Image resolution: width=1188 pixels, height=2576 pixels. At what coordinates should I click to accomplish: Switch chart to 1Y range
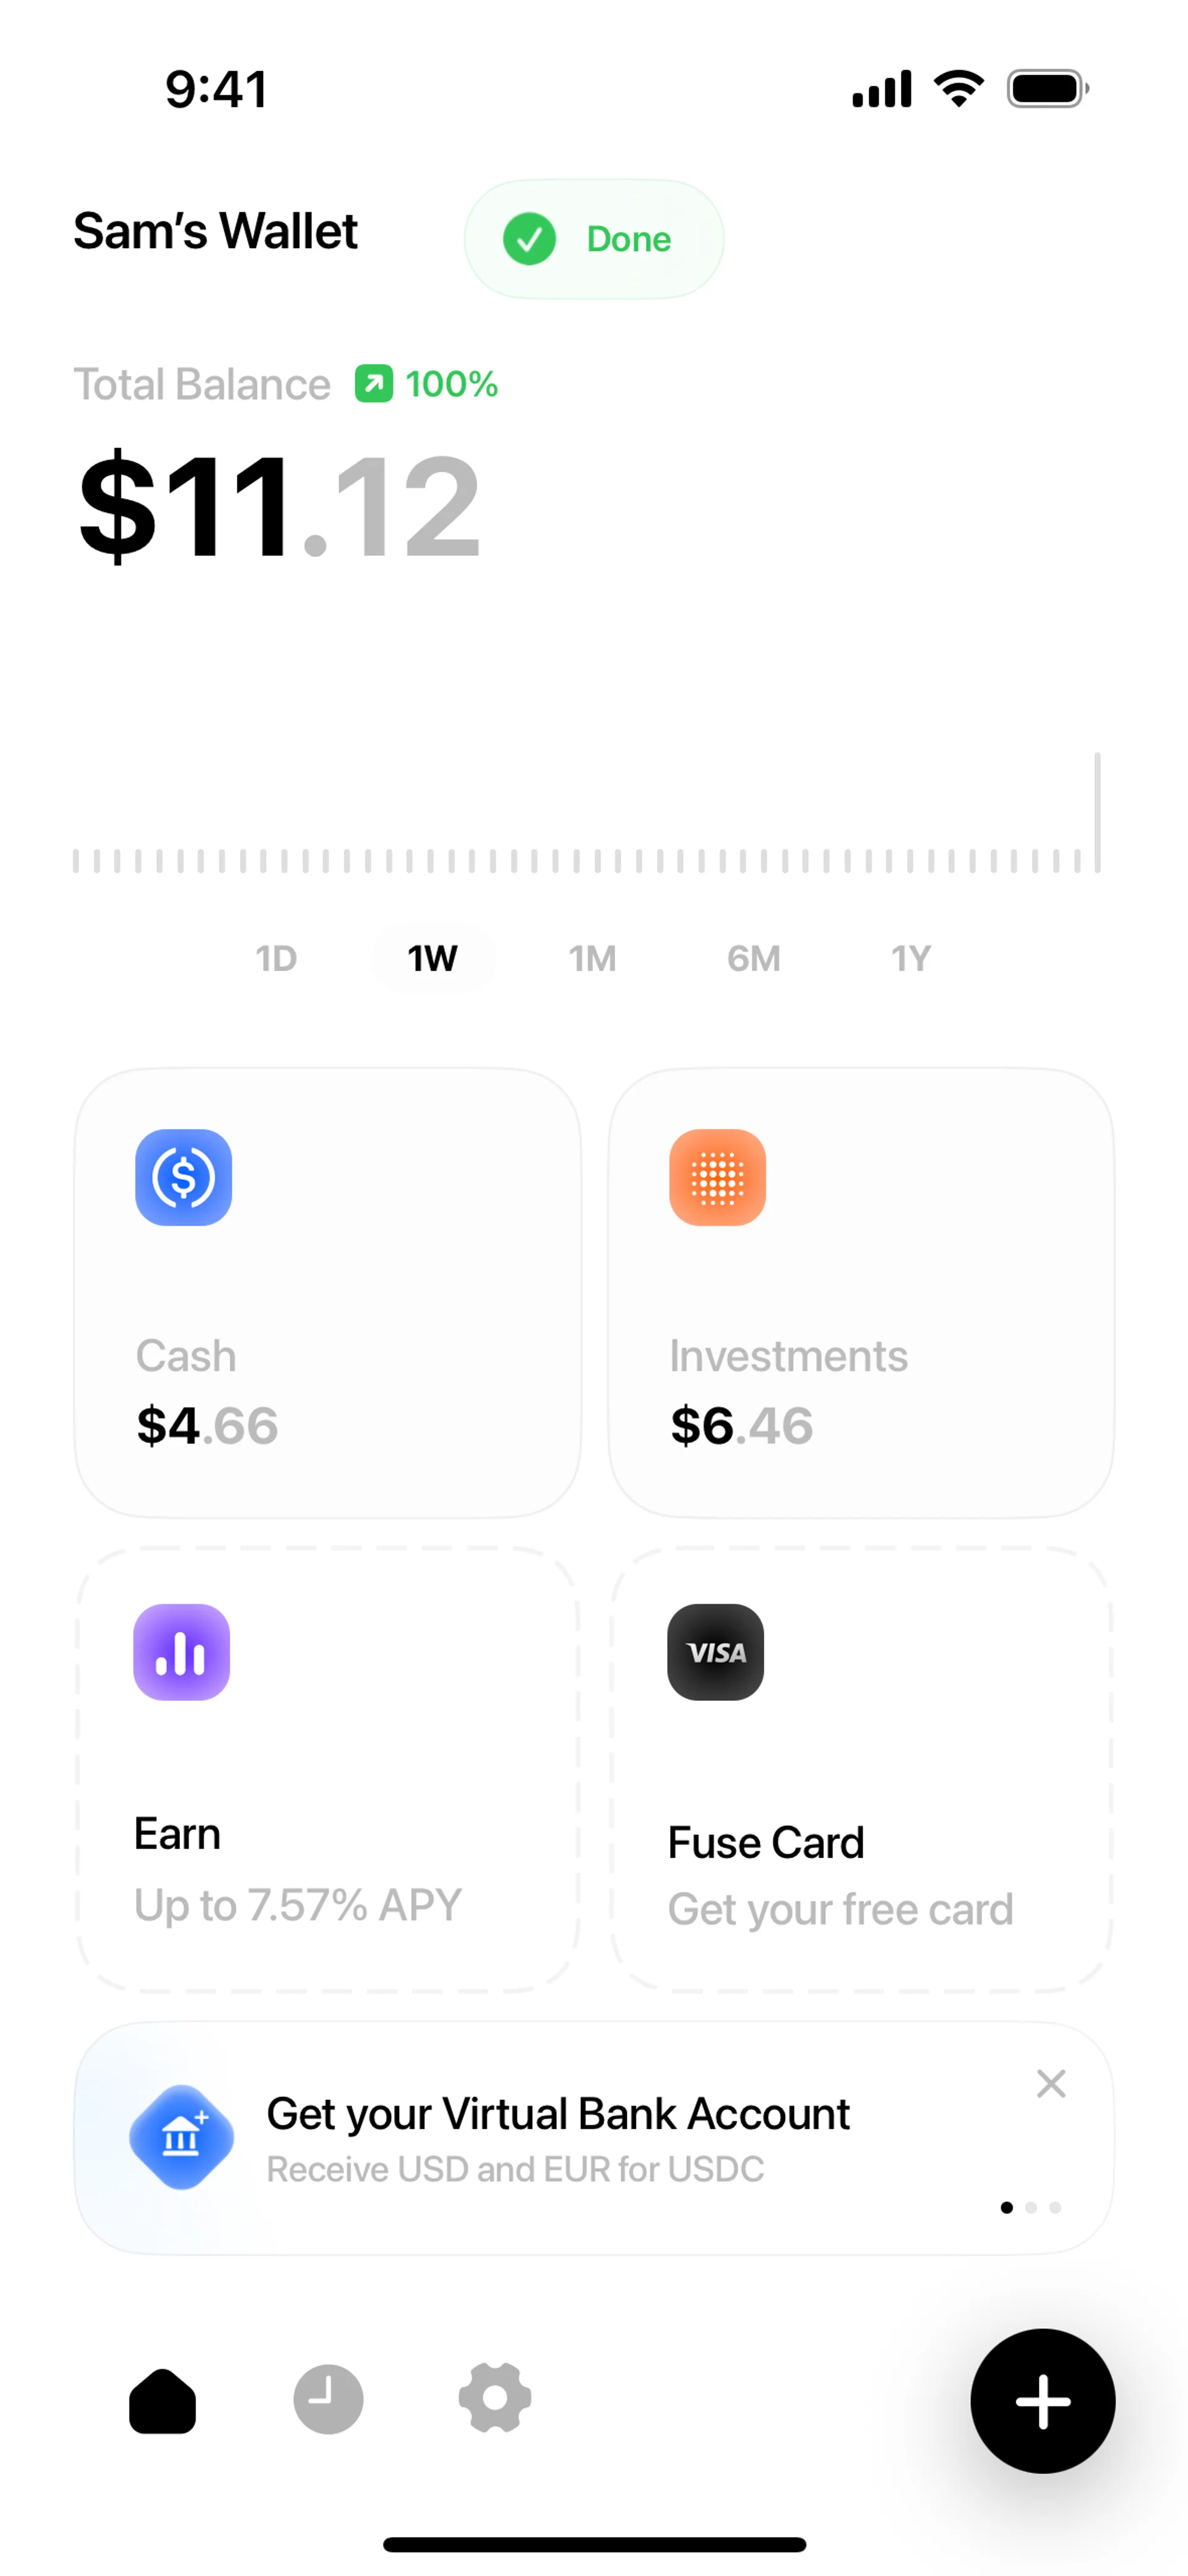911,958
